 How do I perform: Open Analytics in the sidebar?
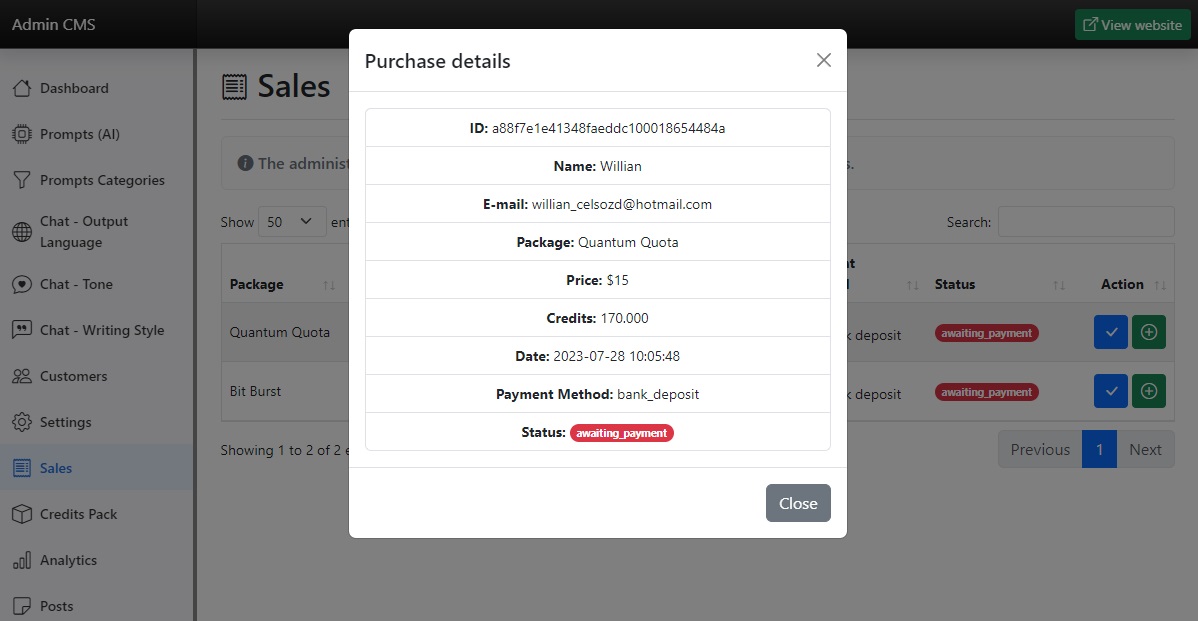(68, 560)
